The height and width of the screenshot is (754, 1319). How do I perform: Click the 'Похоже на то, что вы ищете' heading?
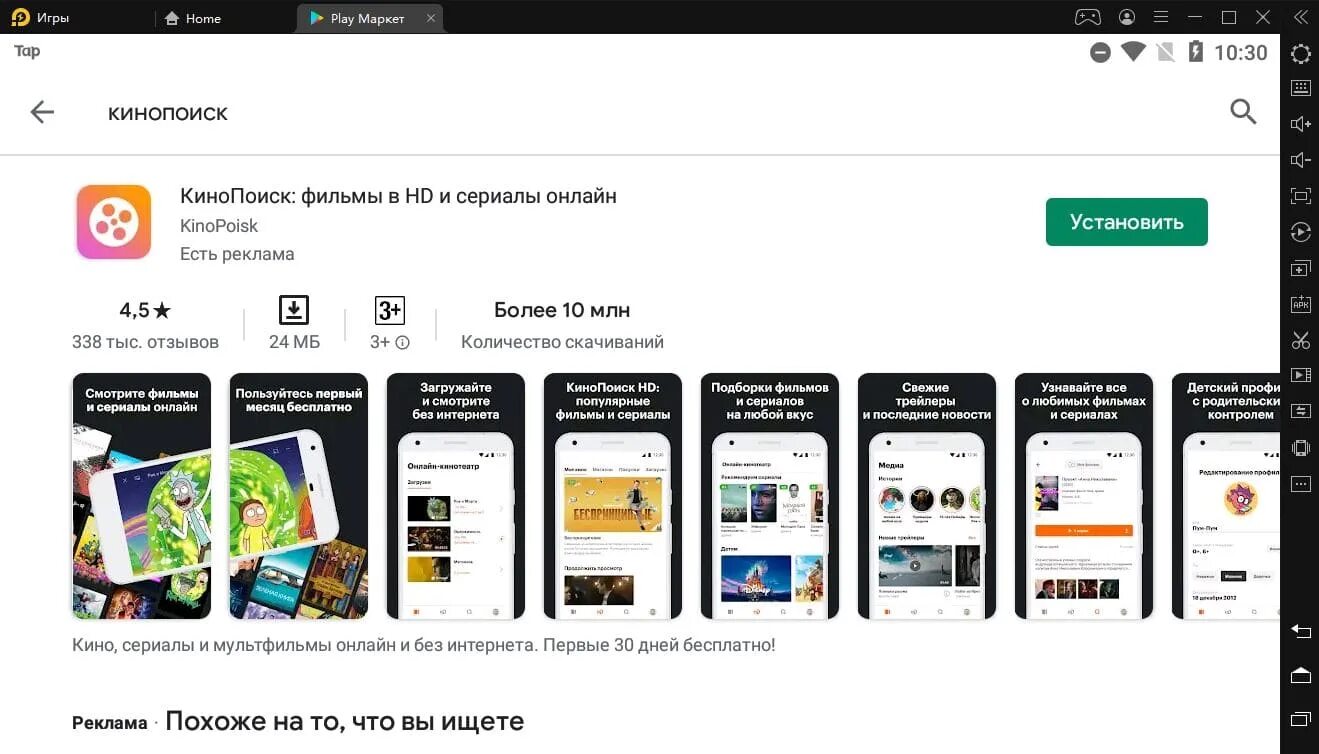(344, 721)
